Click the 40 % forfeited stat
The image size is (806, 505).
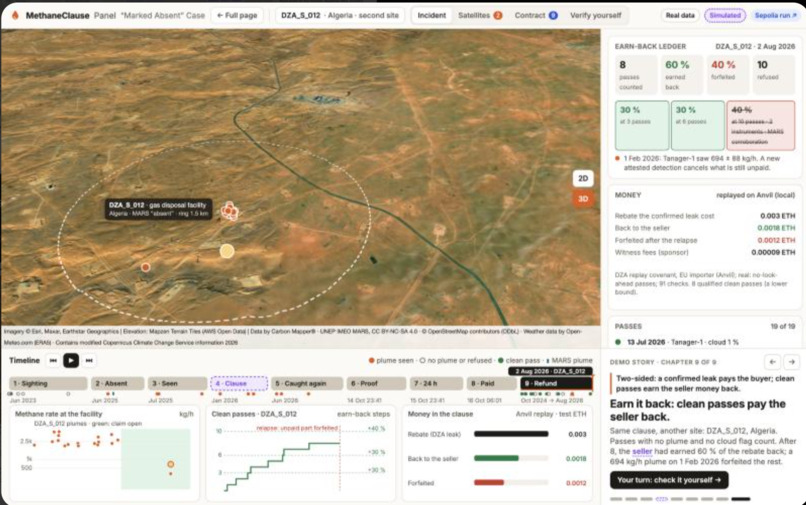[727, 75]
